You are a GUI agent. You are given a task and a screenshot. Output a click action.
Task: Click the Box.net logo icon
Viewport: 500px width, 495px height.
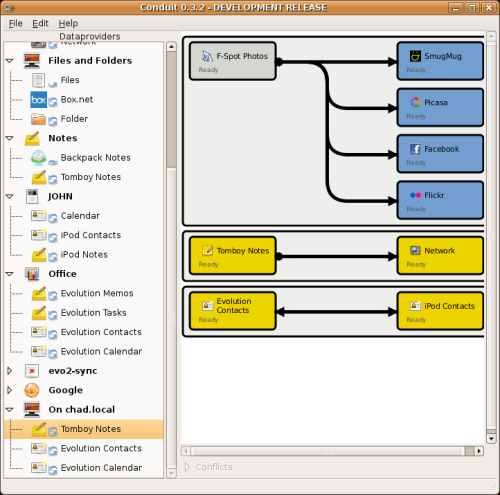tap(38, 100)
